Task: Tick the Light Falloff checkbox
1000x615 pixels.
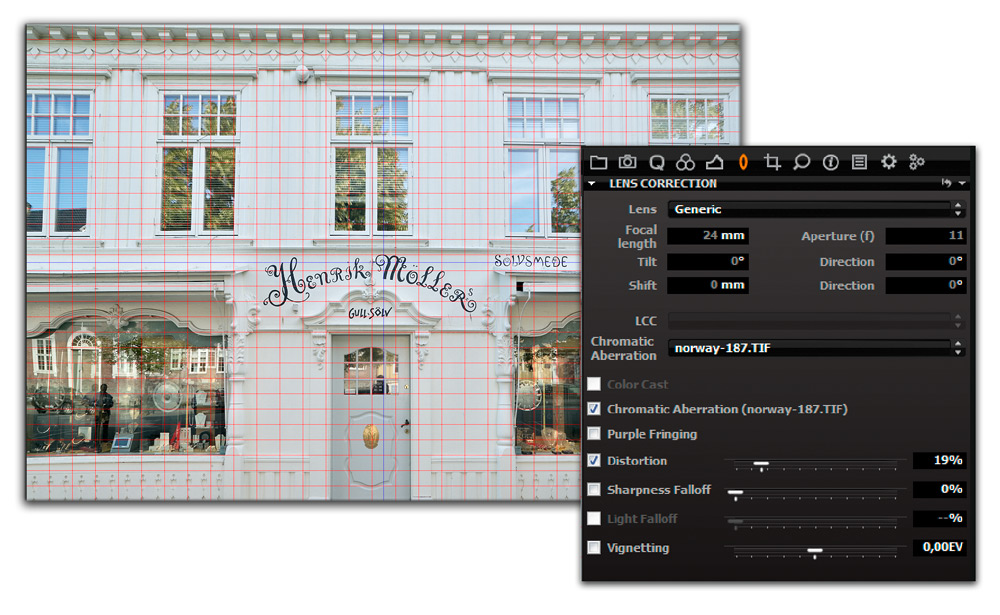Action: (x=594, y=519)
